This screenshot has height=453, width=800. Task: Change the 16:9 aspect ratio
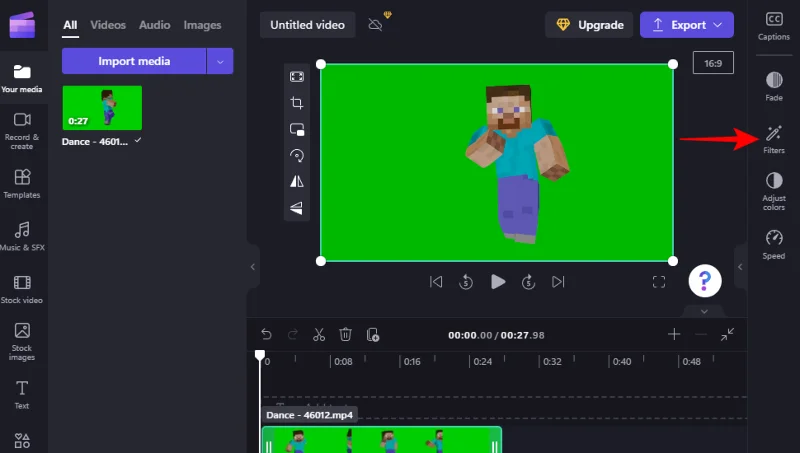713,63
